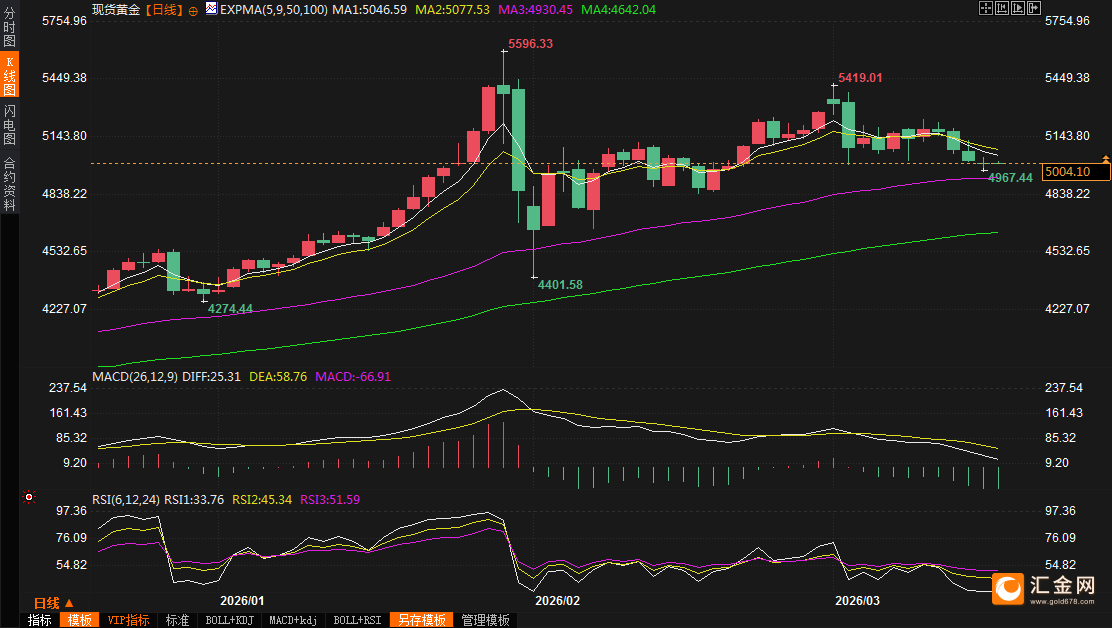This screenshot has height=628, width=1112.
Task: Click the 5004.10 current price label
Action: [x=1075, y=172]
